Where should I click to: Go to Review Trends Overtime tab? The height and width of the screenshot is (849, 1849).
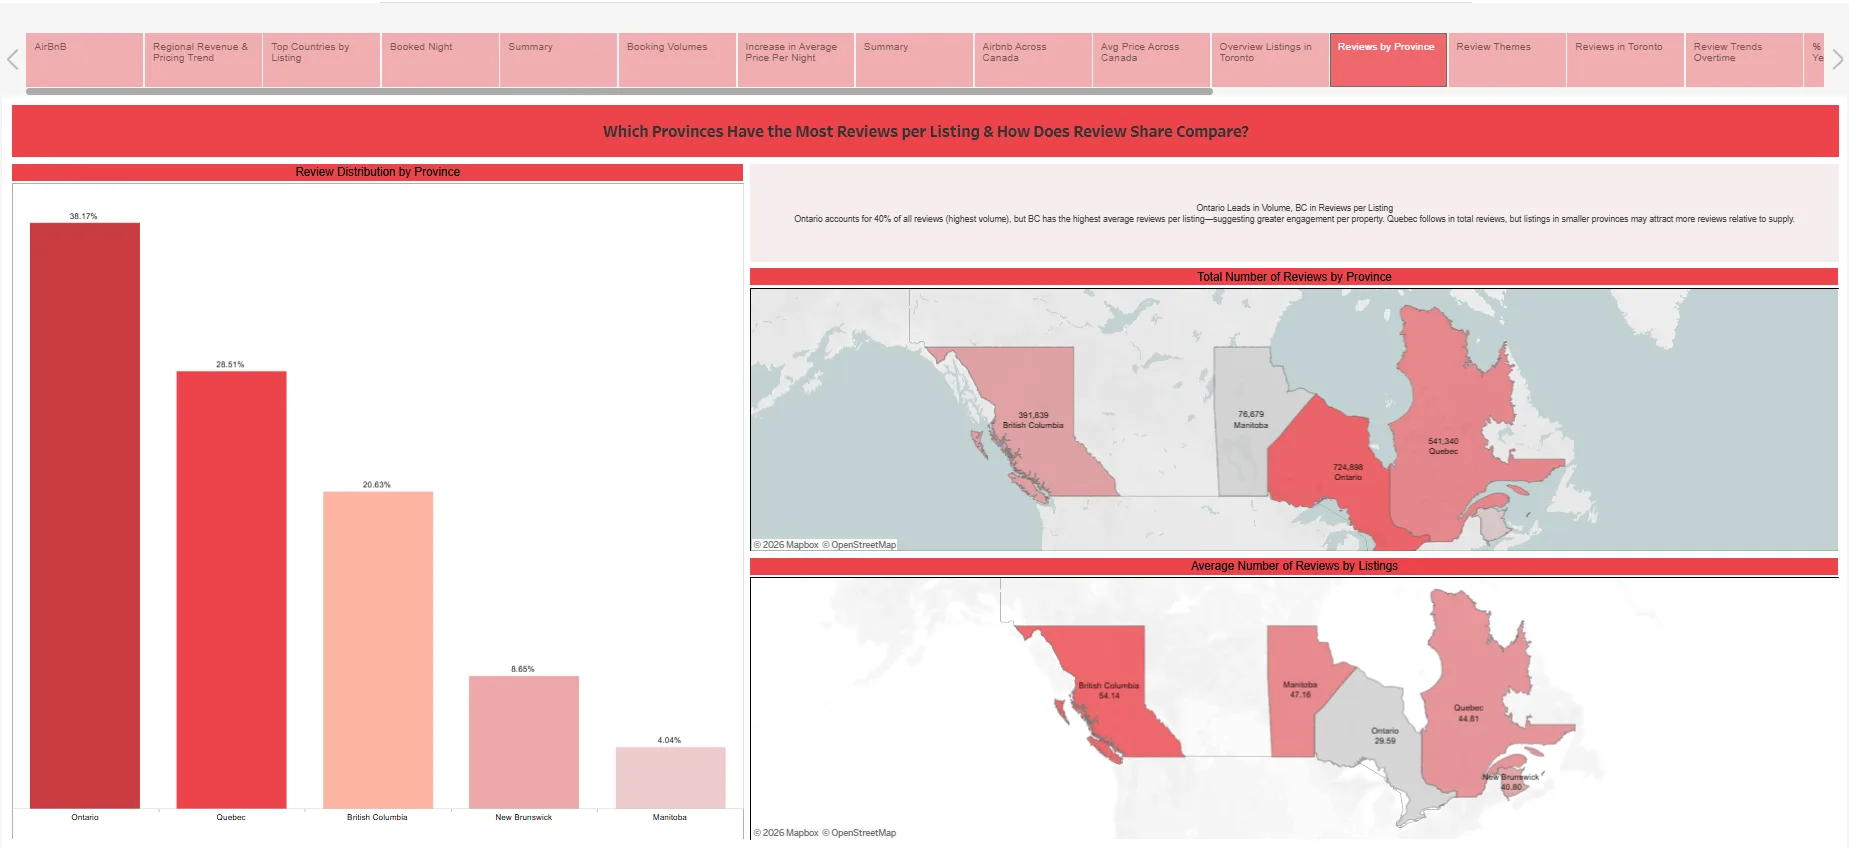(x=1744, y=60)
